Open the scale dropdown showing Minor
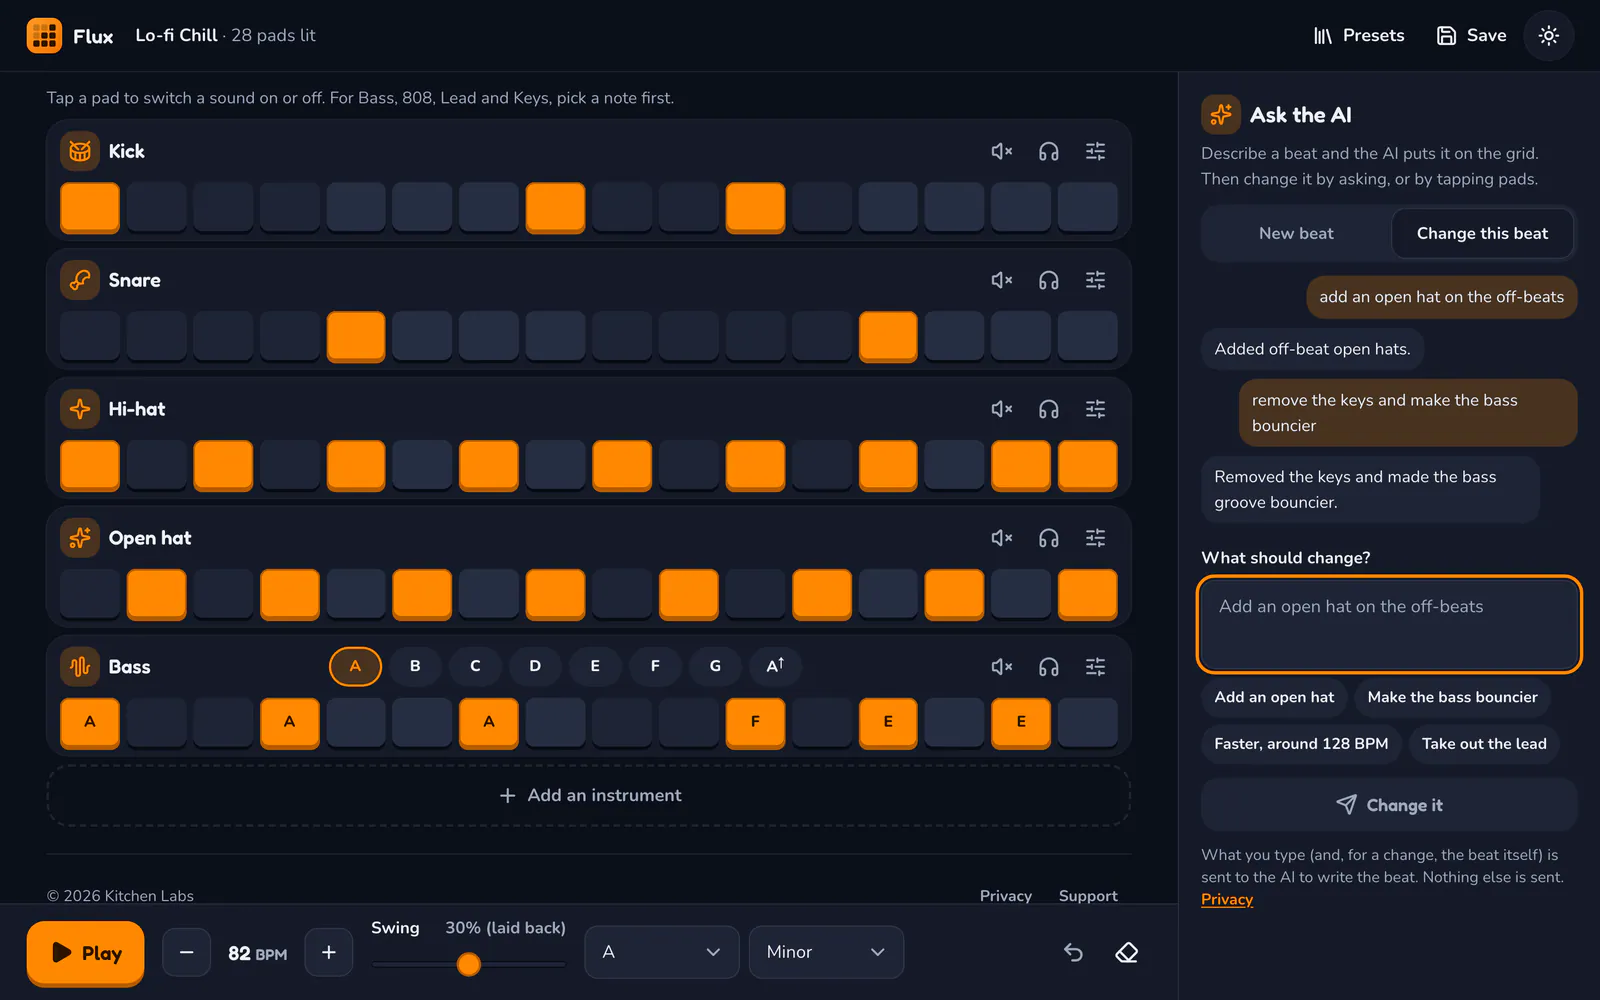 [826, 952]
